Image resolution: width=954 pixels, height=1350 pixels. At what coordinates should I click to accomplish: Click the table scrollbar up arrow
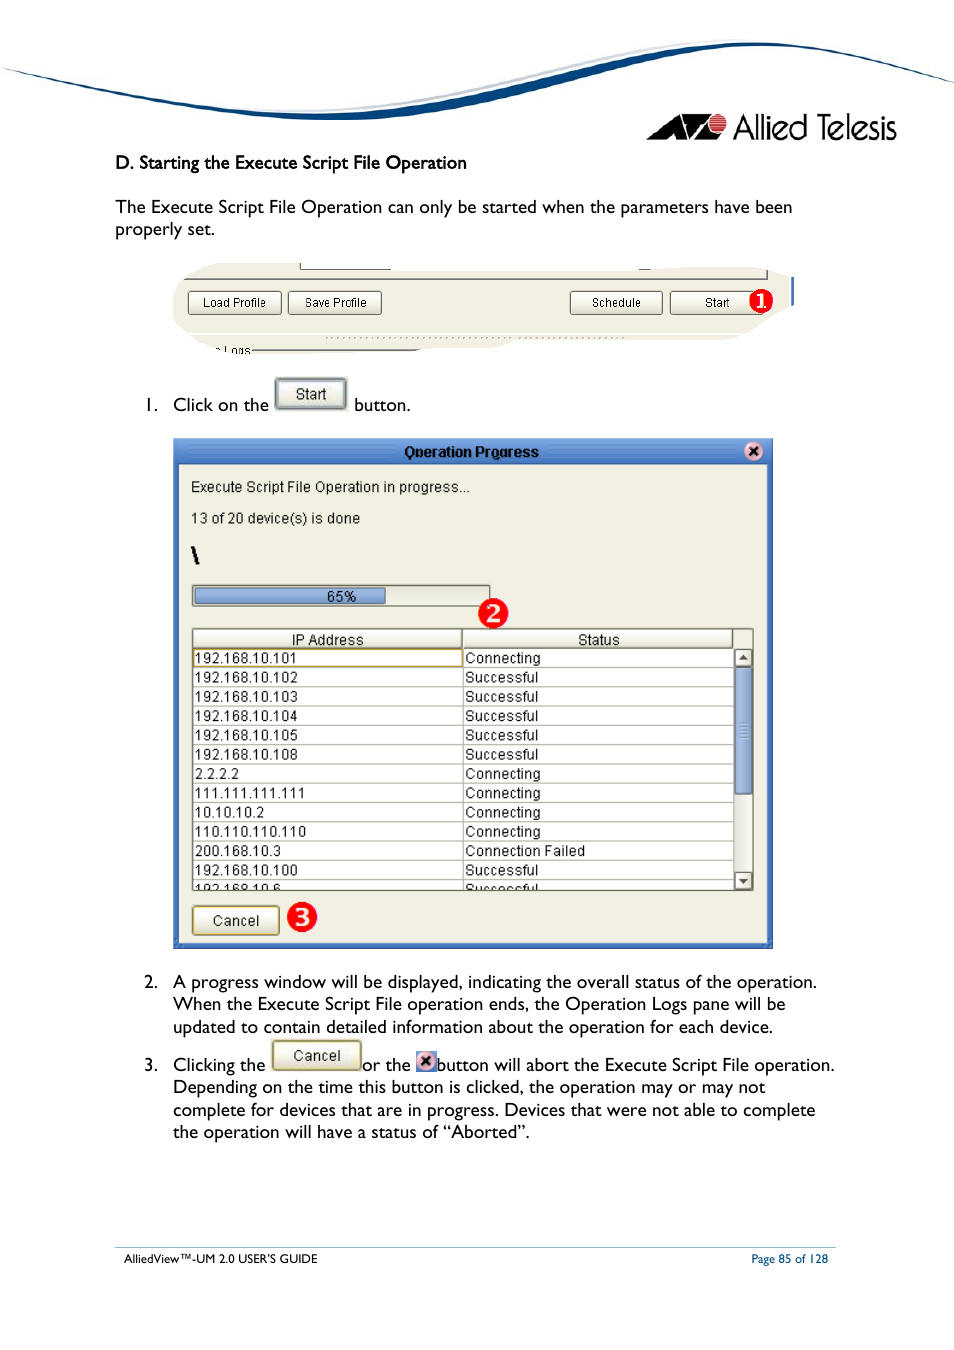pos(743,658)
